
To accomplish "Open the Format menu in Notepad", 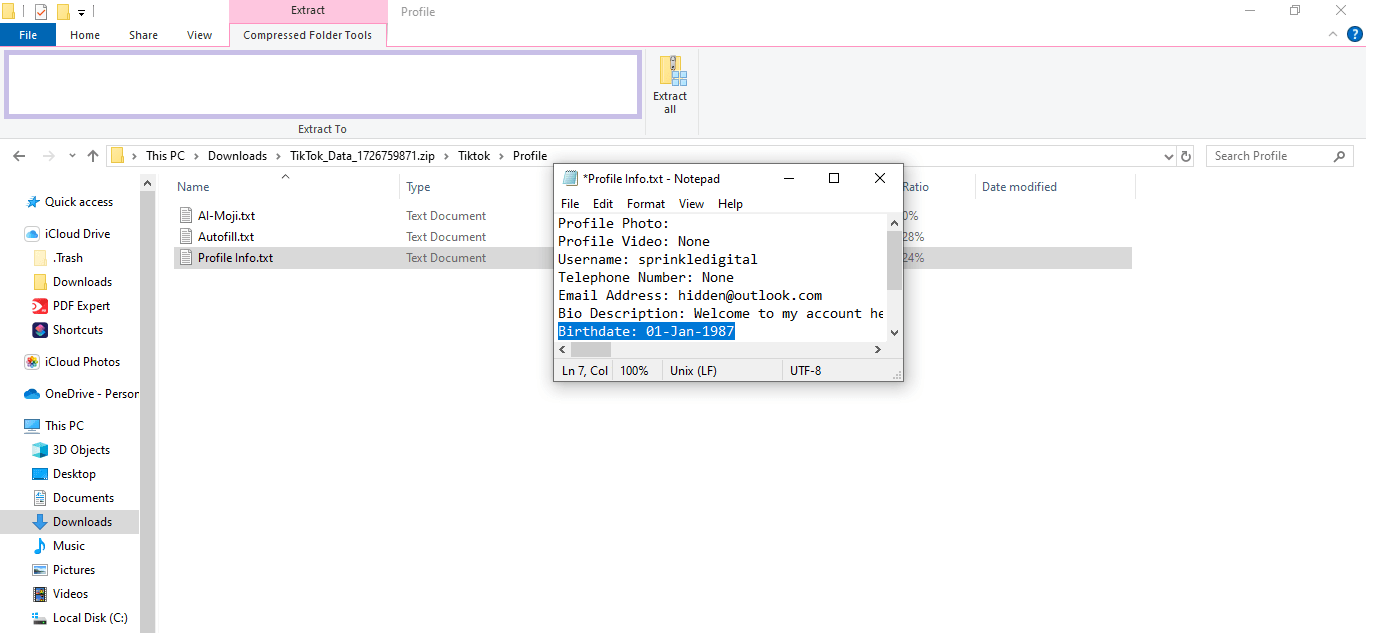I will tap(645, 204).
